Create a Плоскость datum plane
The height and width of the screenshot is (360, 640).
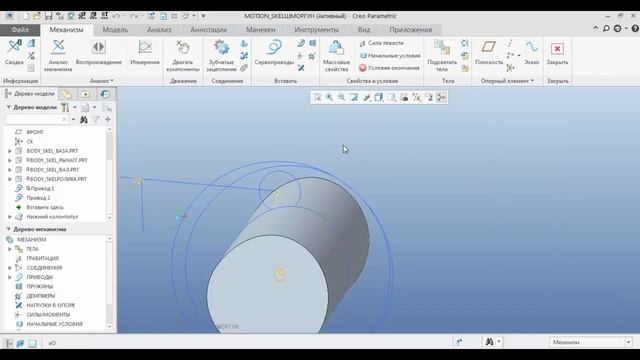coord(489,52)
